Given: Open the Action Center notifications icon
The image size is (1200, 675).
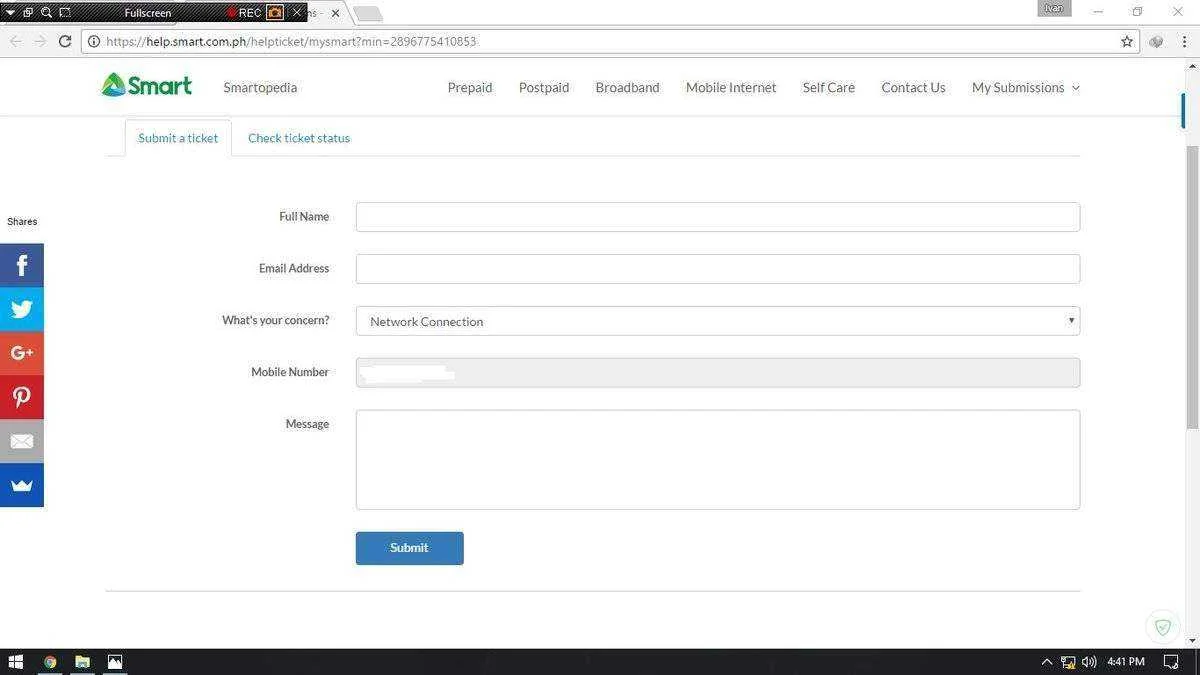Looking at the screenshot, I should [1172, 661].
